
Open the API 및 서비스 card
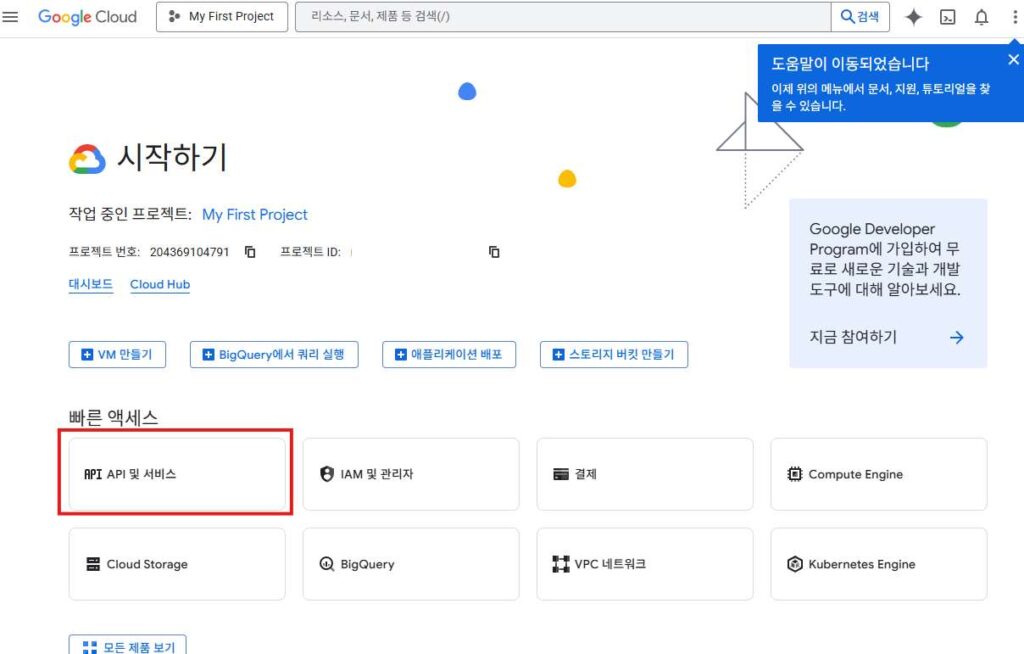176,474
